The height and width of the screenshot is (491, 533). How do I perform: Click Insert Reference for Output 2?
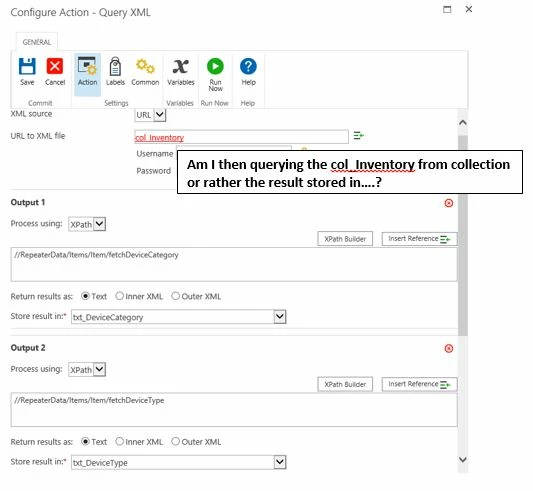tap(419, 384)
